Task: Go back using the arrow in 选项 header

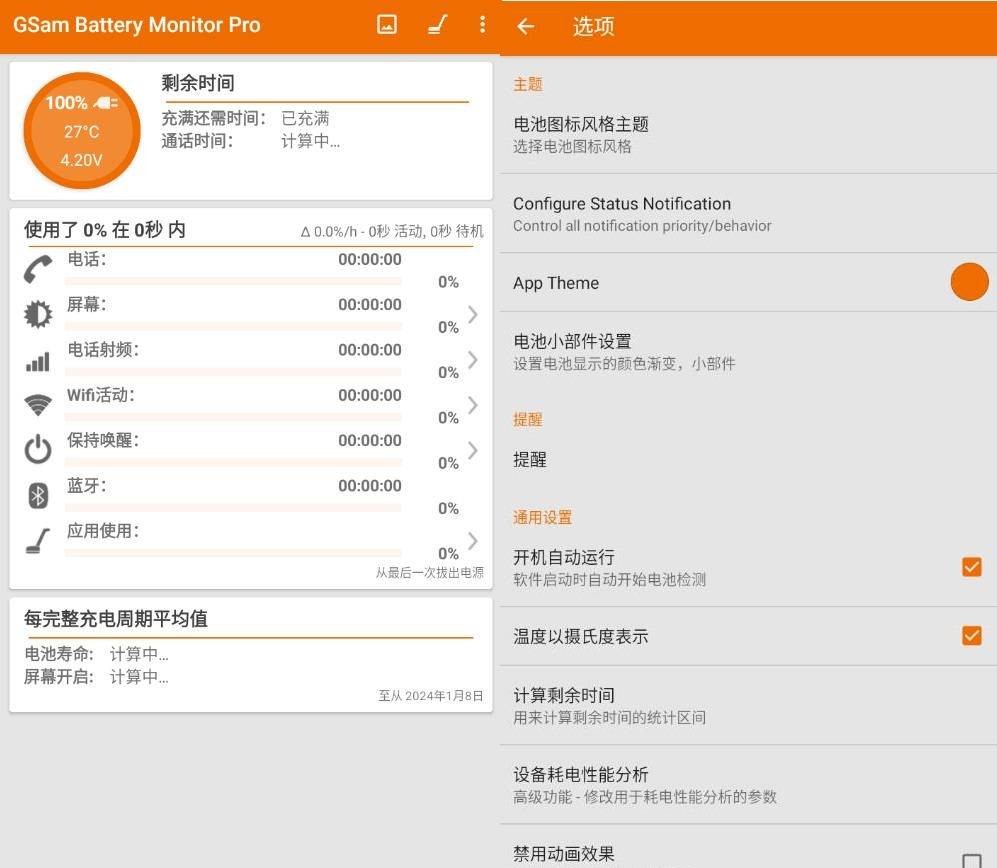Action: click(526, 27)
